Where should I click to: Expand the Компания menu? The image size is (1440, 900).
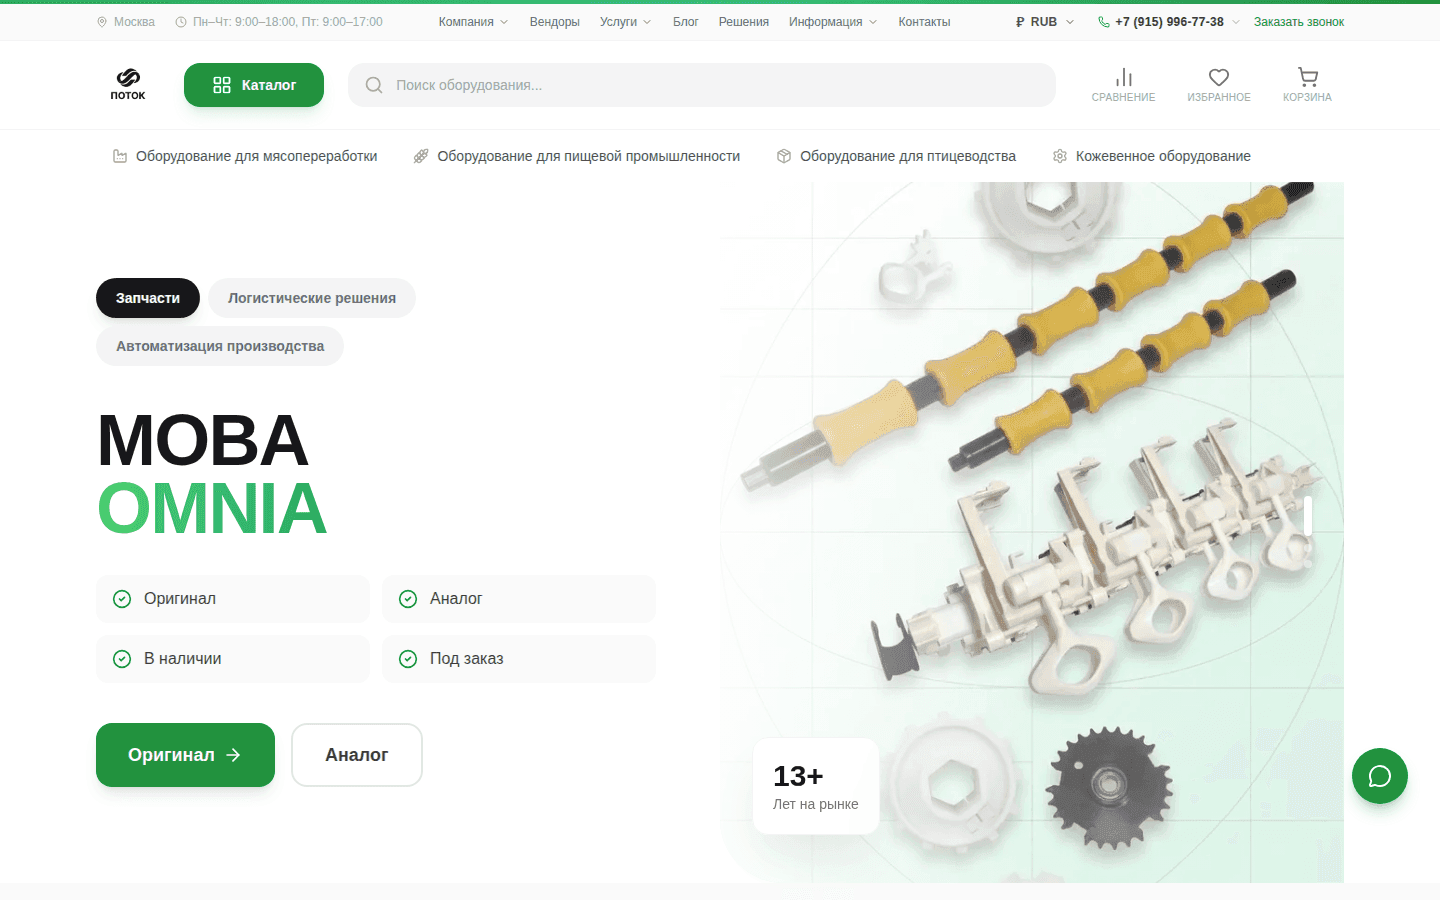tap(473, 22)
